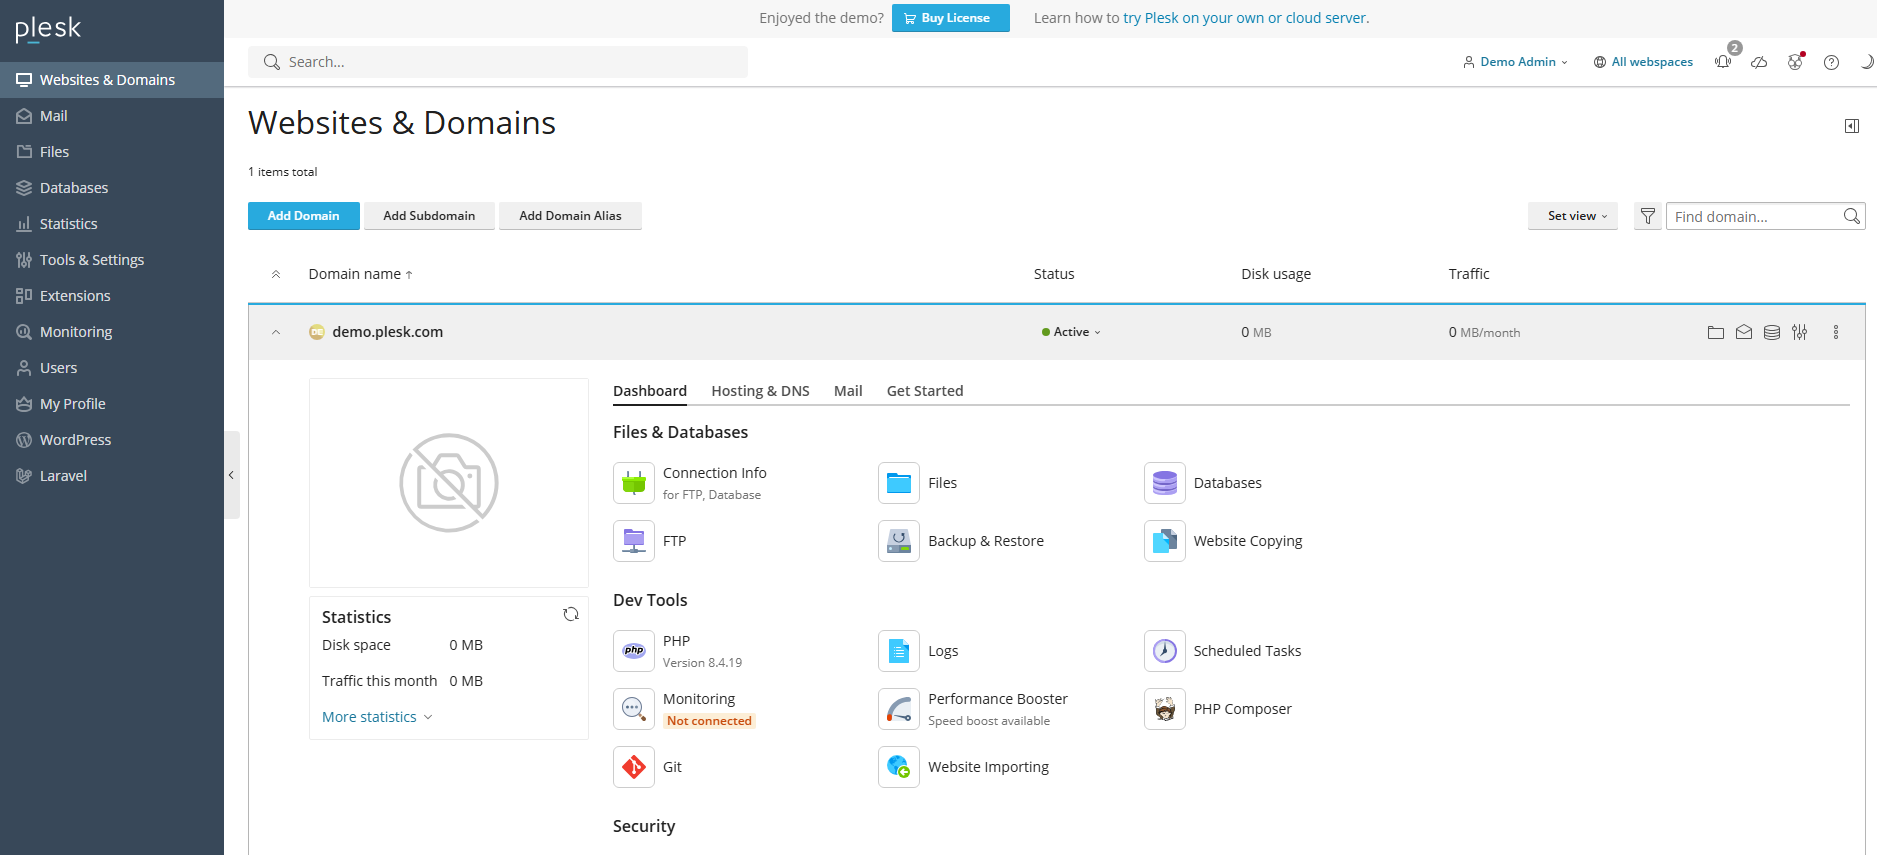Open the Databases stack icon
The height and width of the screenshot is (855, 1877).
point(1165,483)
